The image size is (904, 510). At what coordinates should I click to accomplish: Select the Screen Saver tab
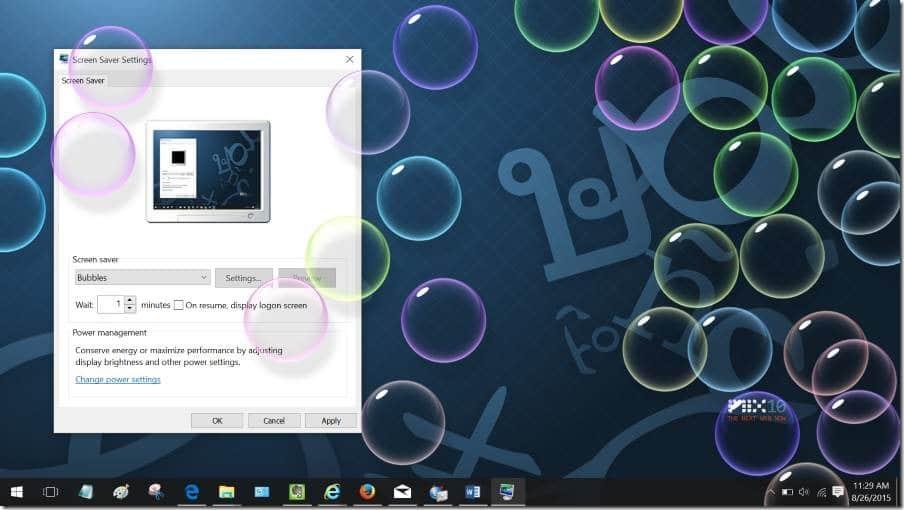pyautogui.click(x=83, y=80)
